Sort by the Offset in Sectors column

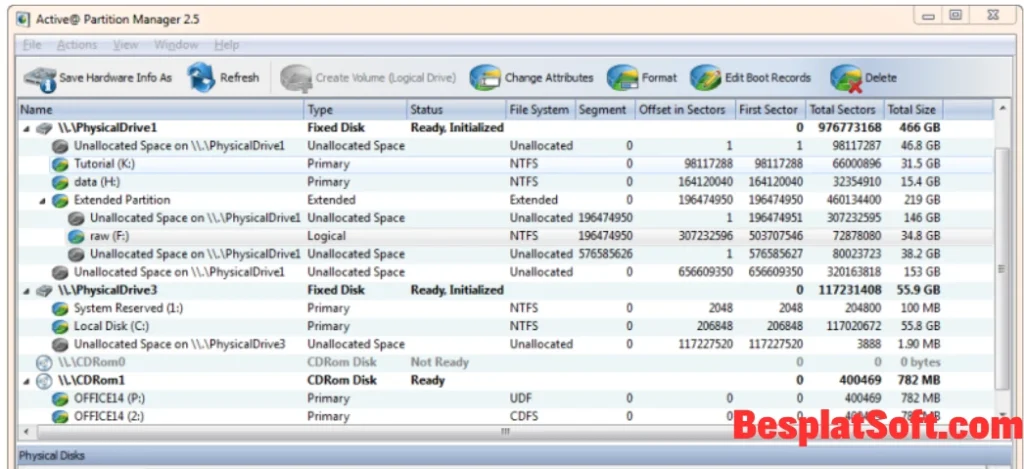click(x=685, y=110)
